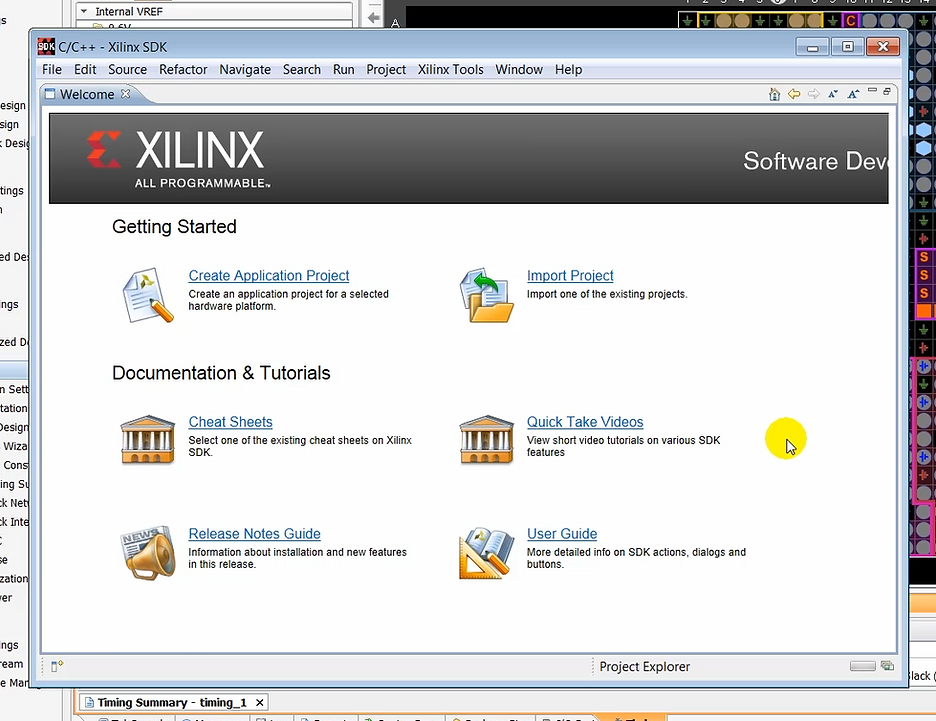Click the Release Notes Guide megaphone icon
The image size is (936, 721).
click(x=148, y=551)
